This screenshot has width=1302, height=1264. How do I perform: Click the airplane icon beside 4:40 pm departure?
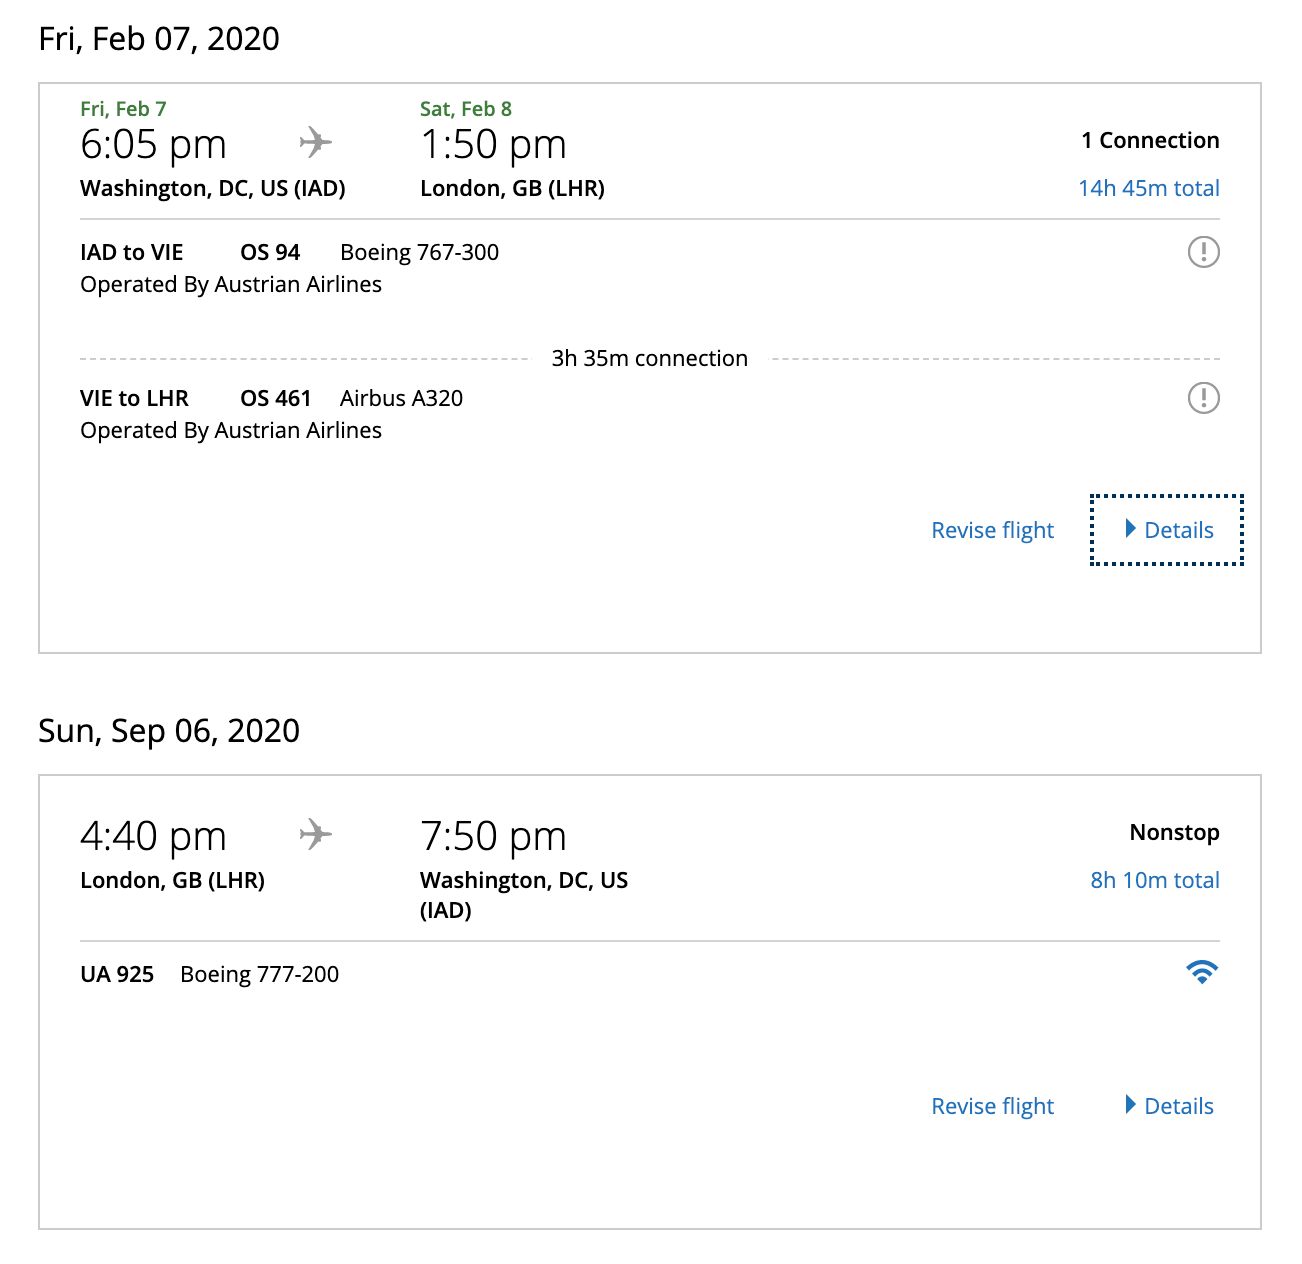point(315,834)
